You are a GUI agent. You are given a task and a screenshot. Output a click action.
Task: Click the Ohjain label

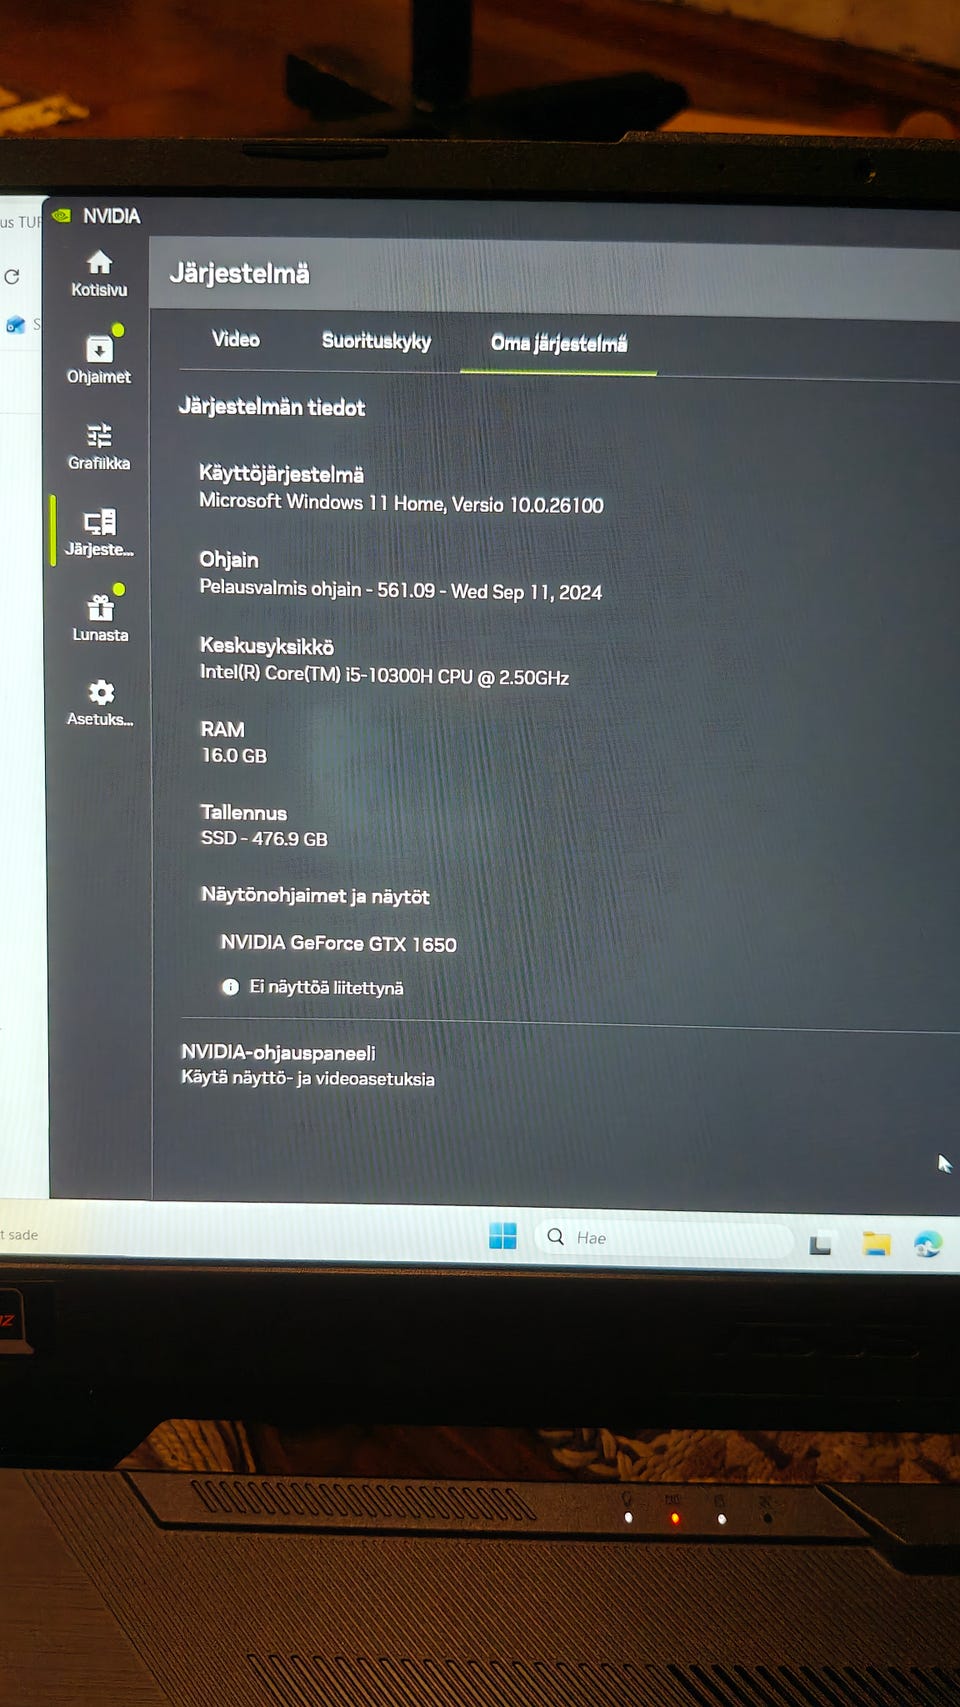(x=229, y=560)
